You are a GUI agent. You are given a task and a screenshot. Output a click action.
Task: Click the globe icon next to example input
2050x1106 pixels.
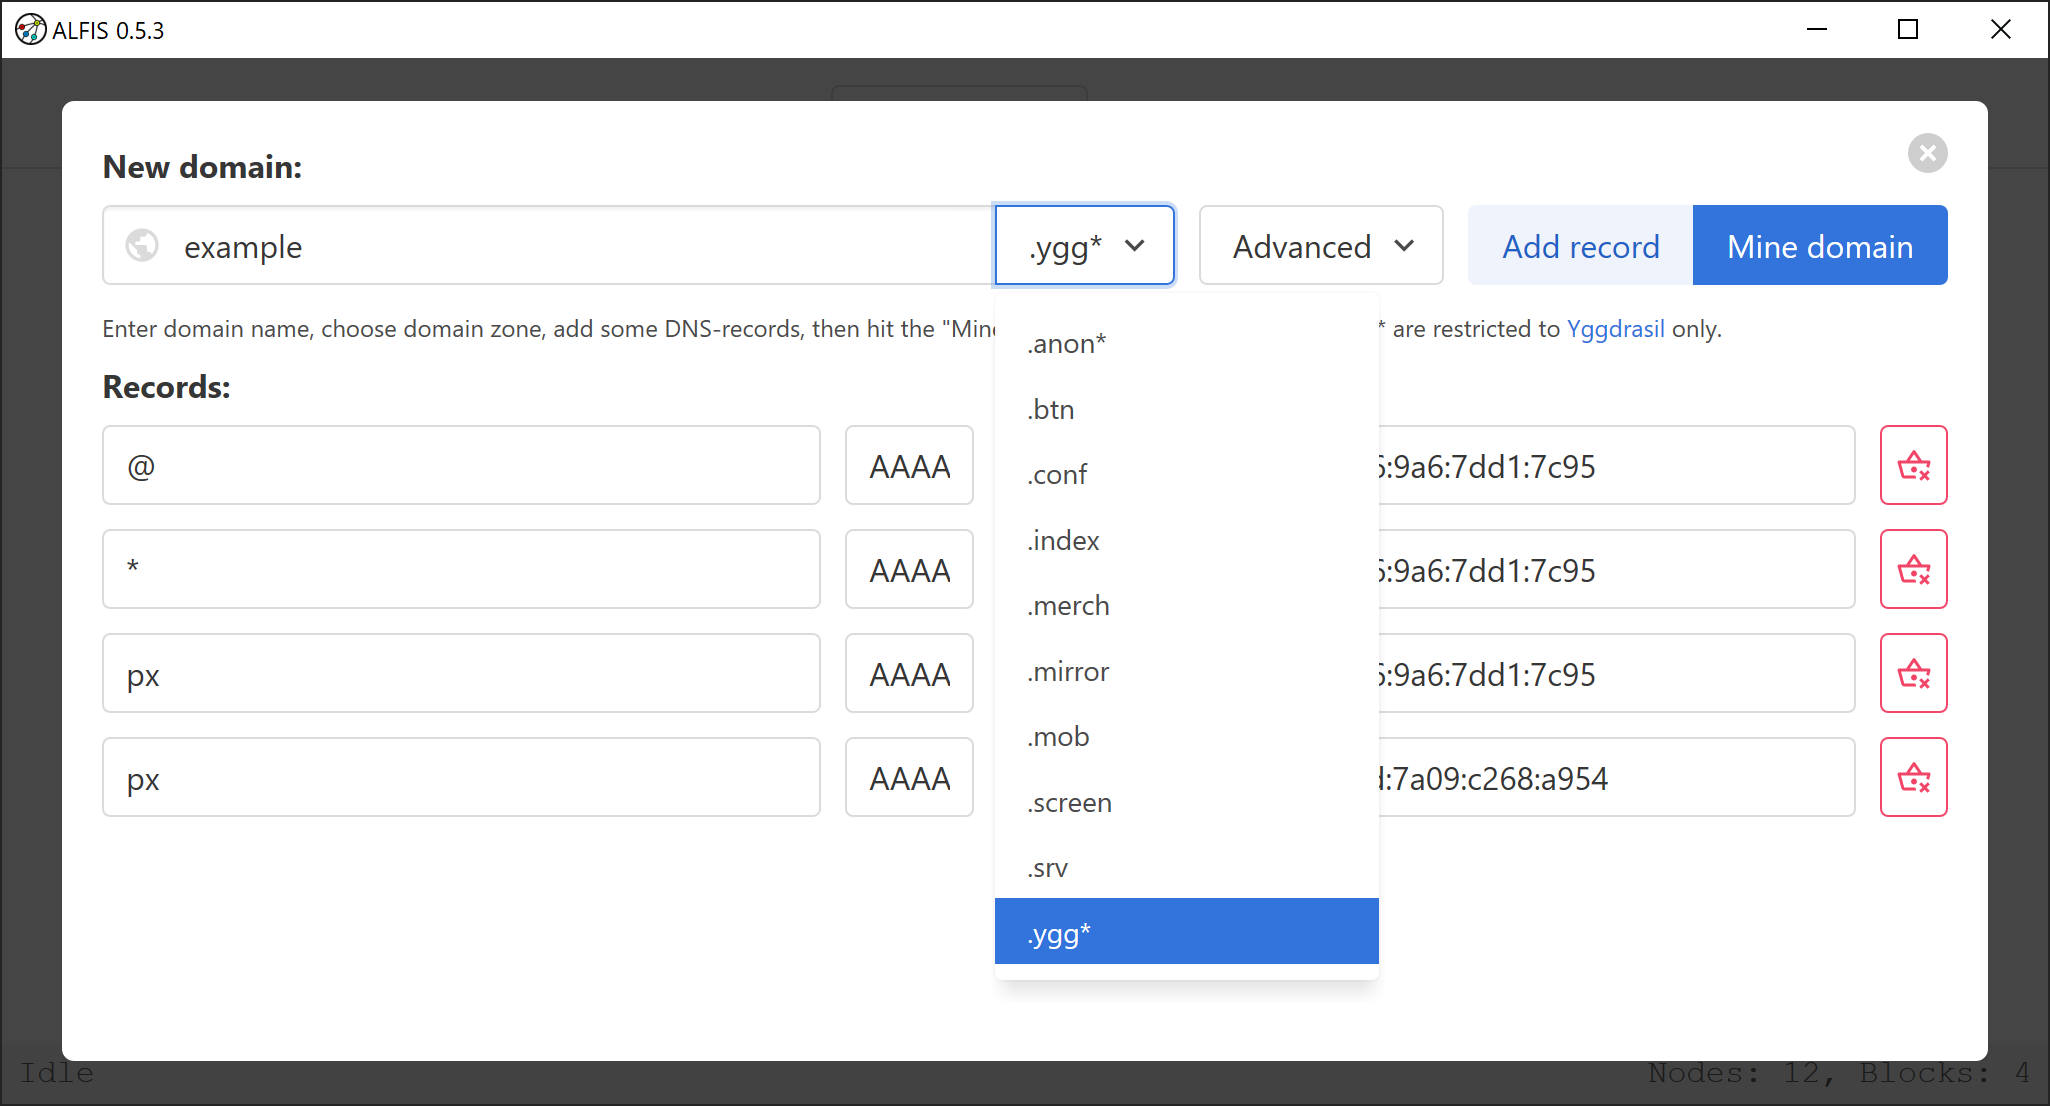point(142,245)
